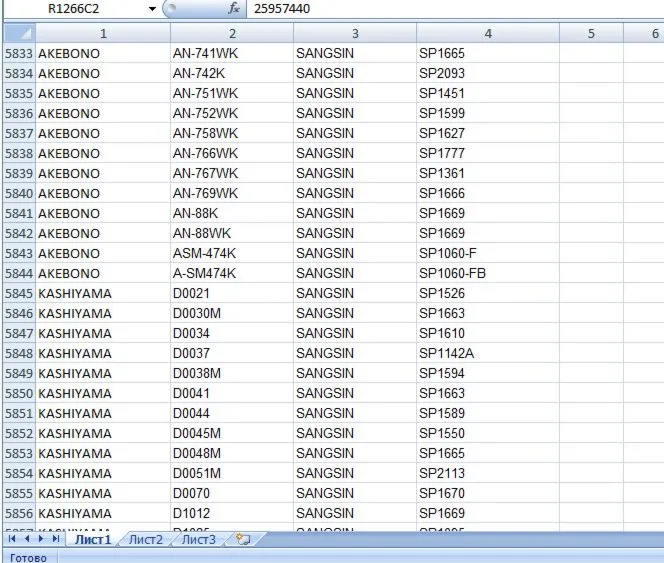This screenshot has width=664, height=563.
Task: Select cell D0030M
Action: click(x=232, y=313)
